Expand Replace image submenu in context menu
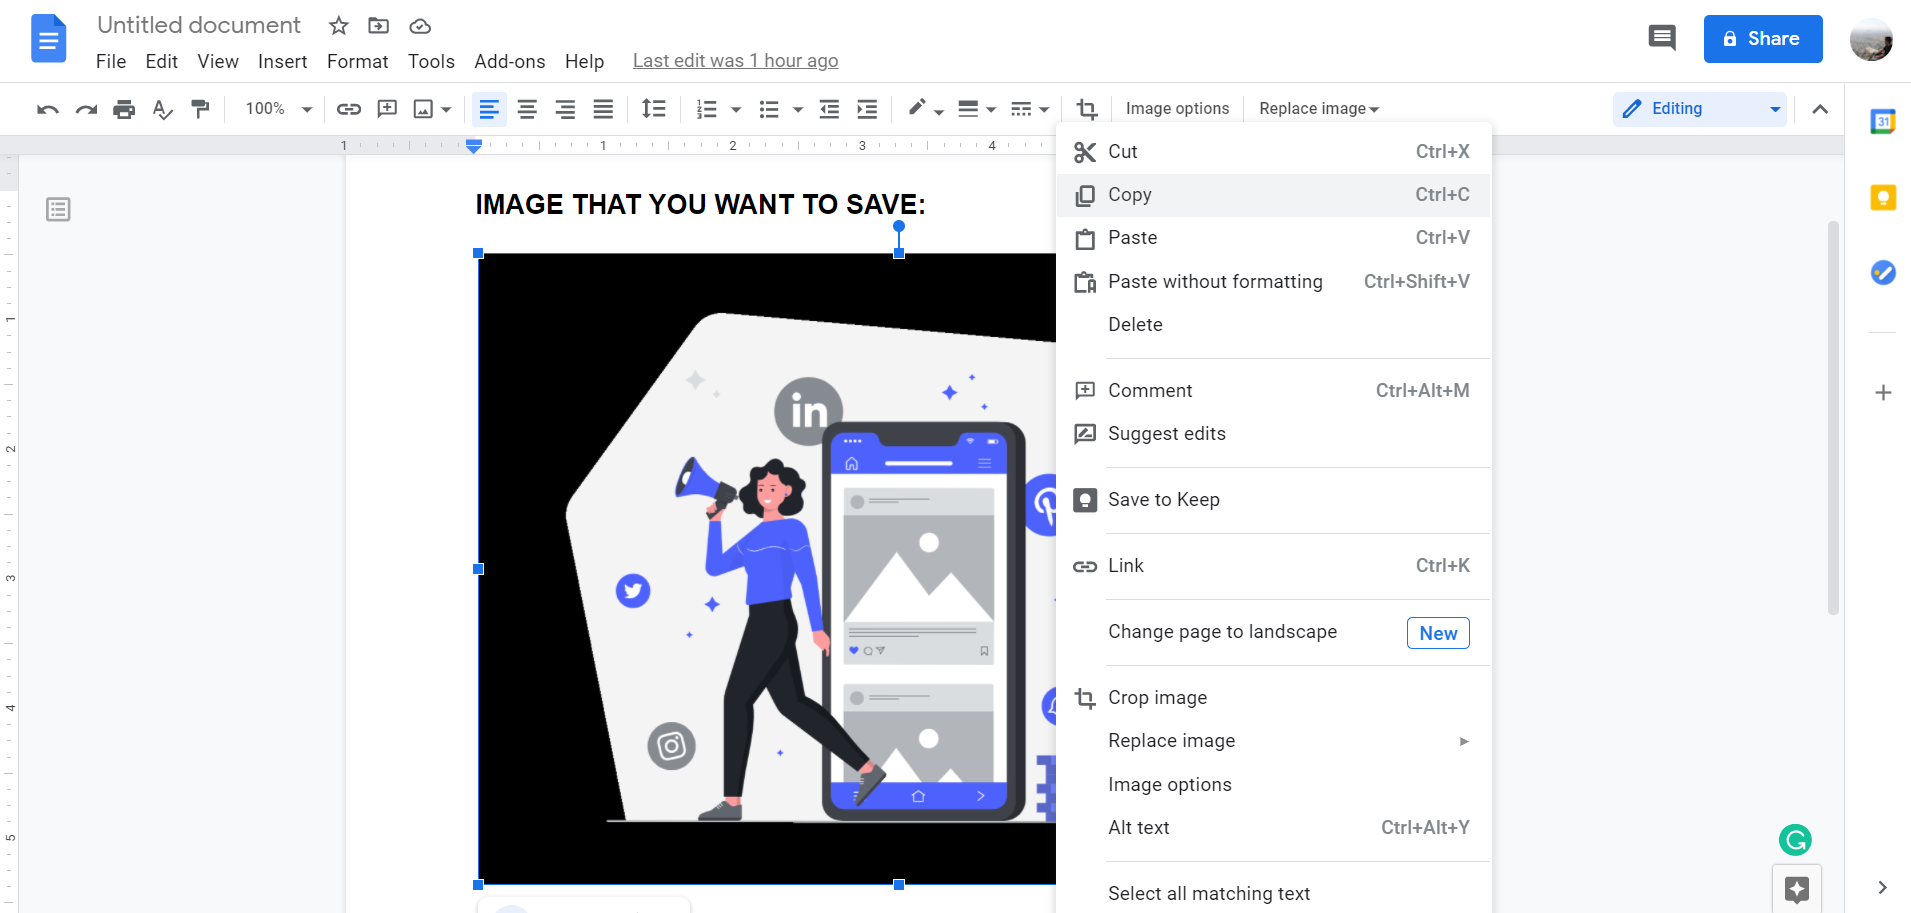Screen dimensions: 1911x913 point(1464,741)
